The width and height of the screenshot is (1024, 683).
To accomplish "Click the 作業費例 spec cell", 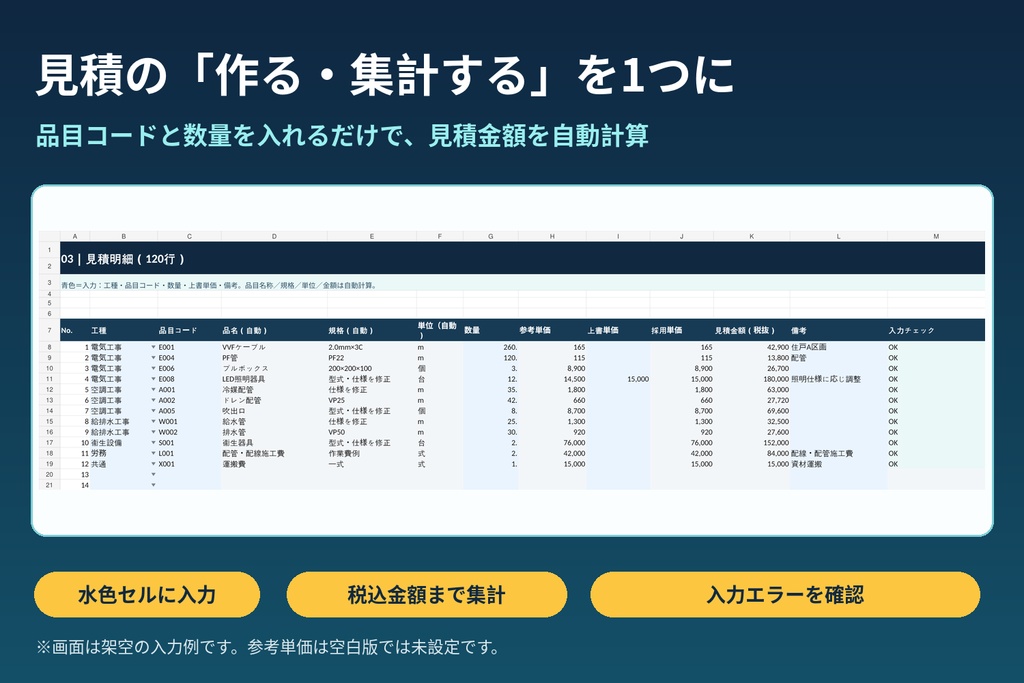I will pyautogui.click(x=372, y=453).
